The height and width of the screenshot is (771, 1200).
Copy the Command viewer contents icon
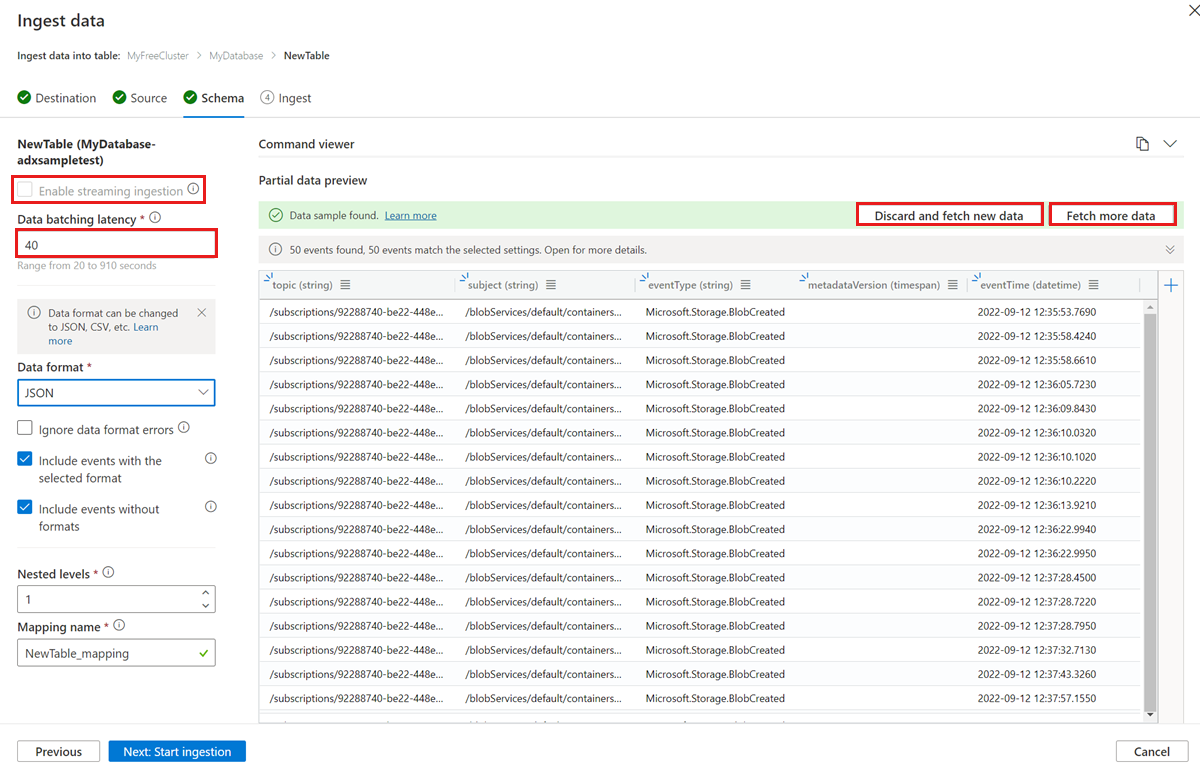(1142, 144)
